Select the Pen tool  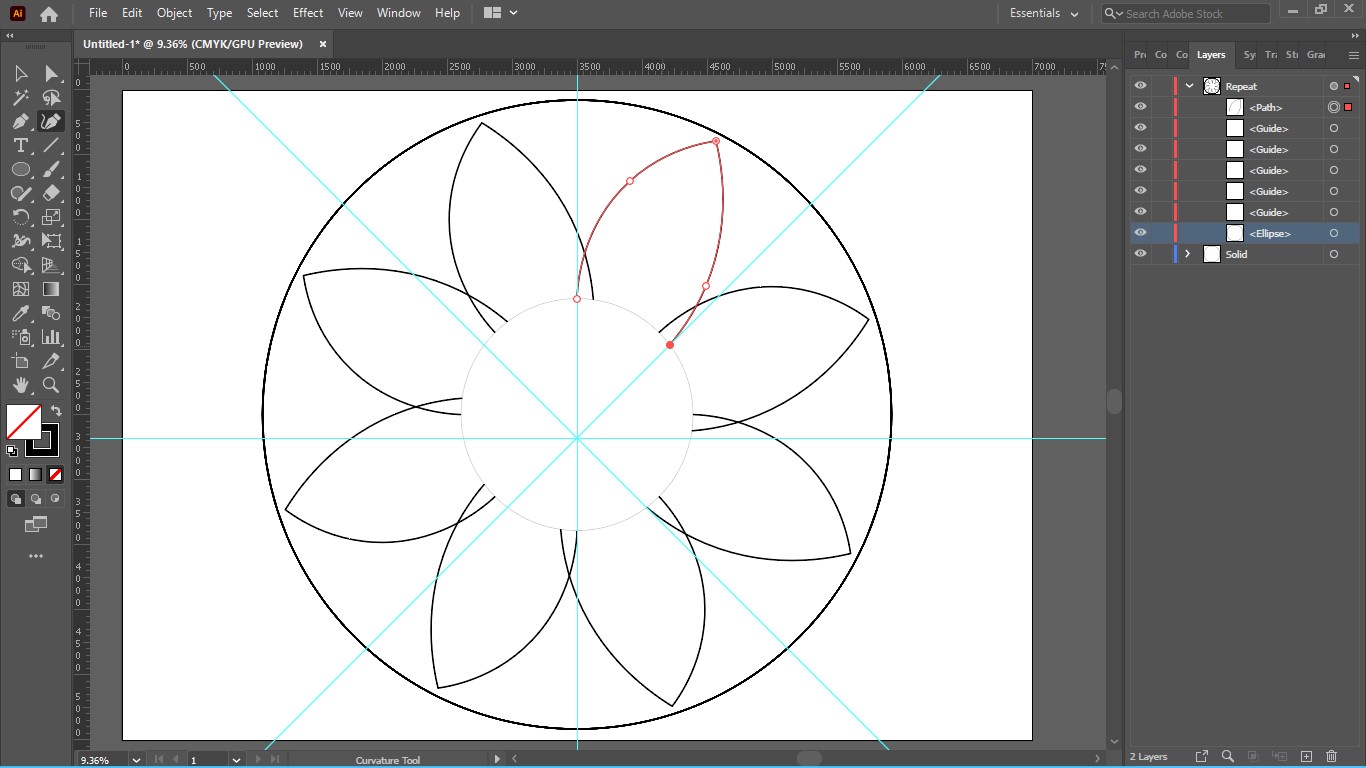pyautogui.click(x=21, y=122)
